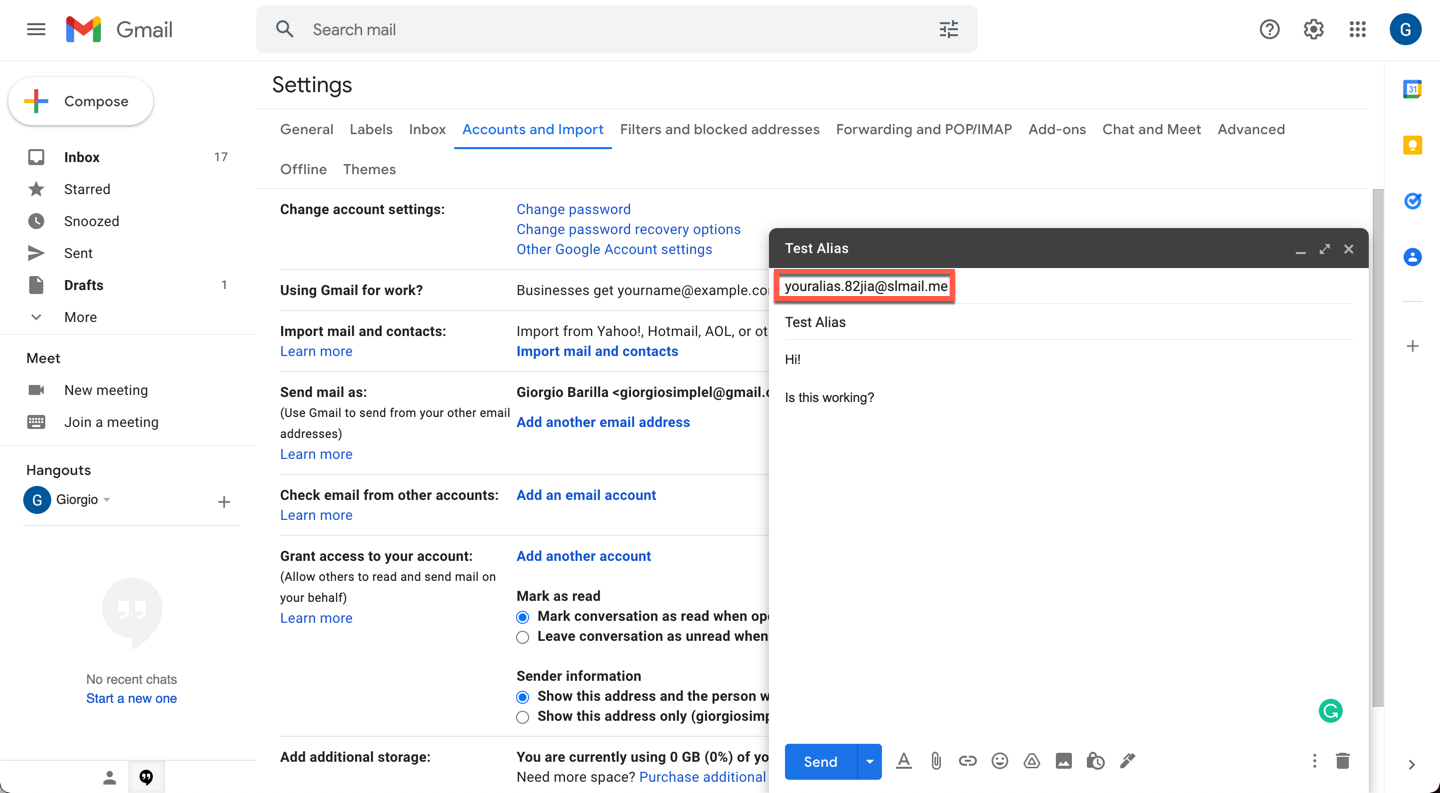This screenshot has height=793, width=1440.
Task: Insert files using the Drive icon
Action: tap(1031, 761)
